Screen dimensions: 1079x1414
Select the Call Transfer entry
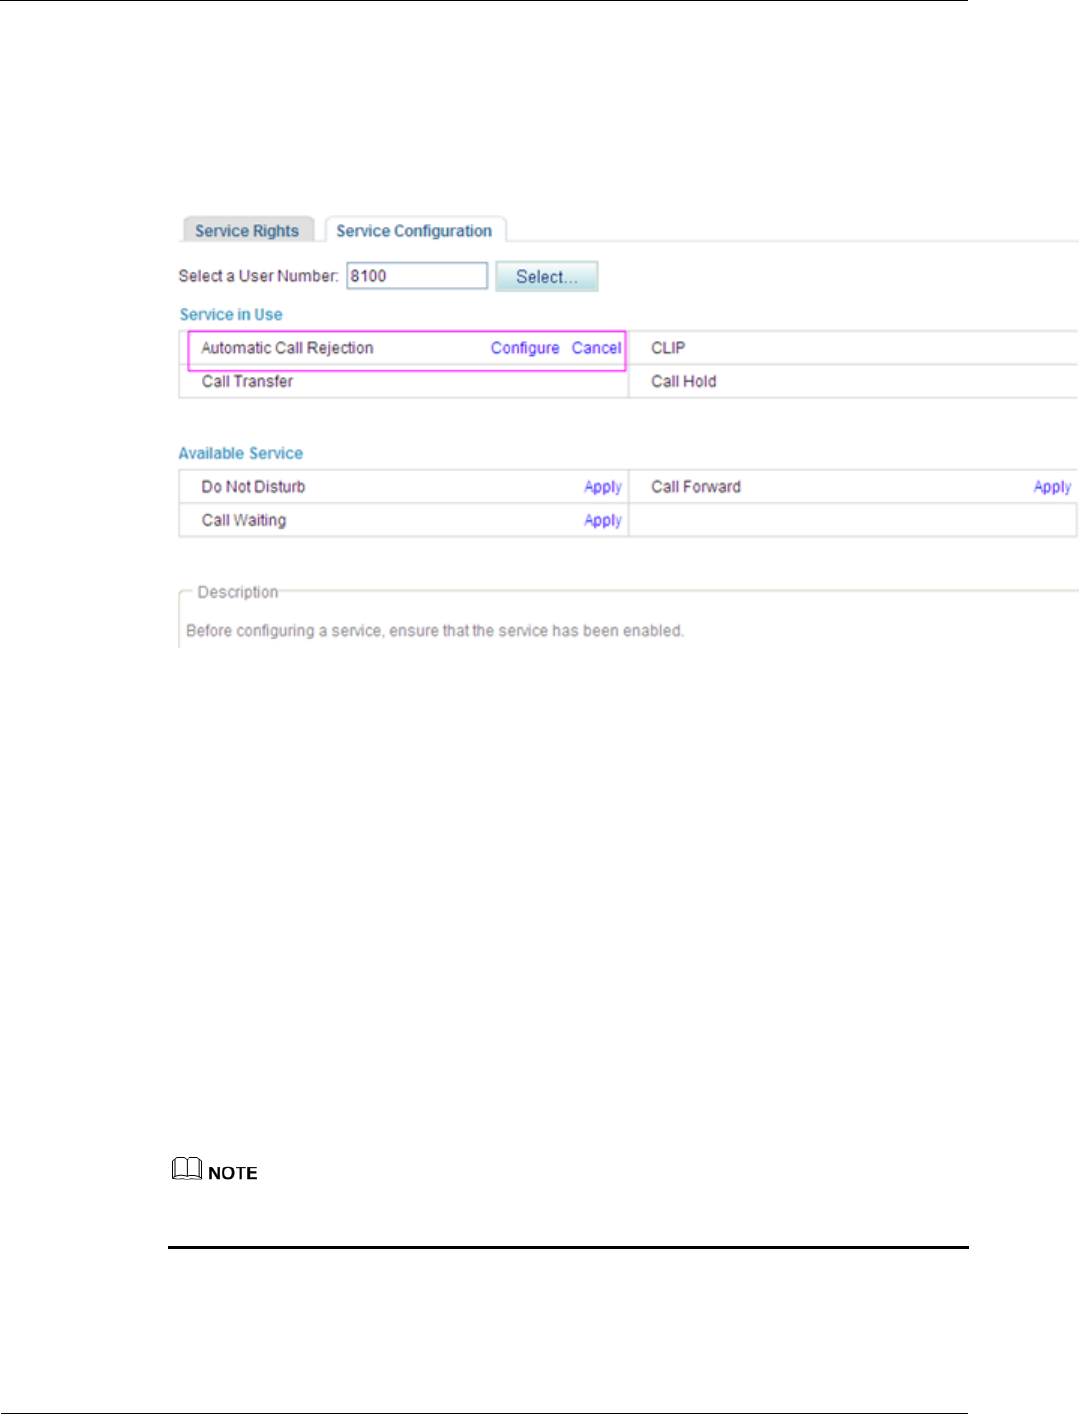point(247,381)
